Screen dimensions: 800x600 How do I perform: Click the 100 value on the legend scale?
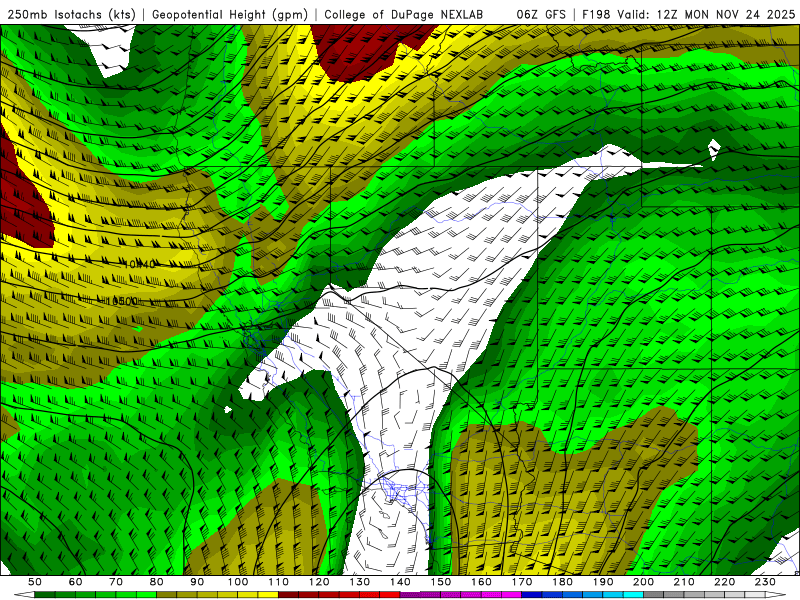pyautogui.click(x=238, y=582)
